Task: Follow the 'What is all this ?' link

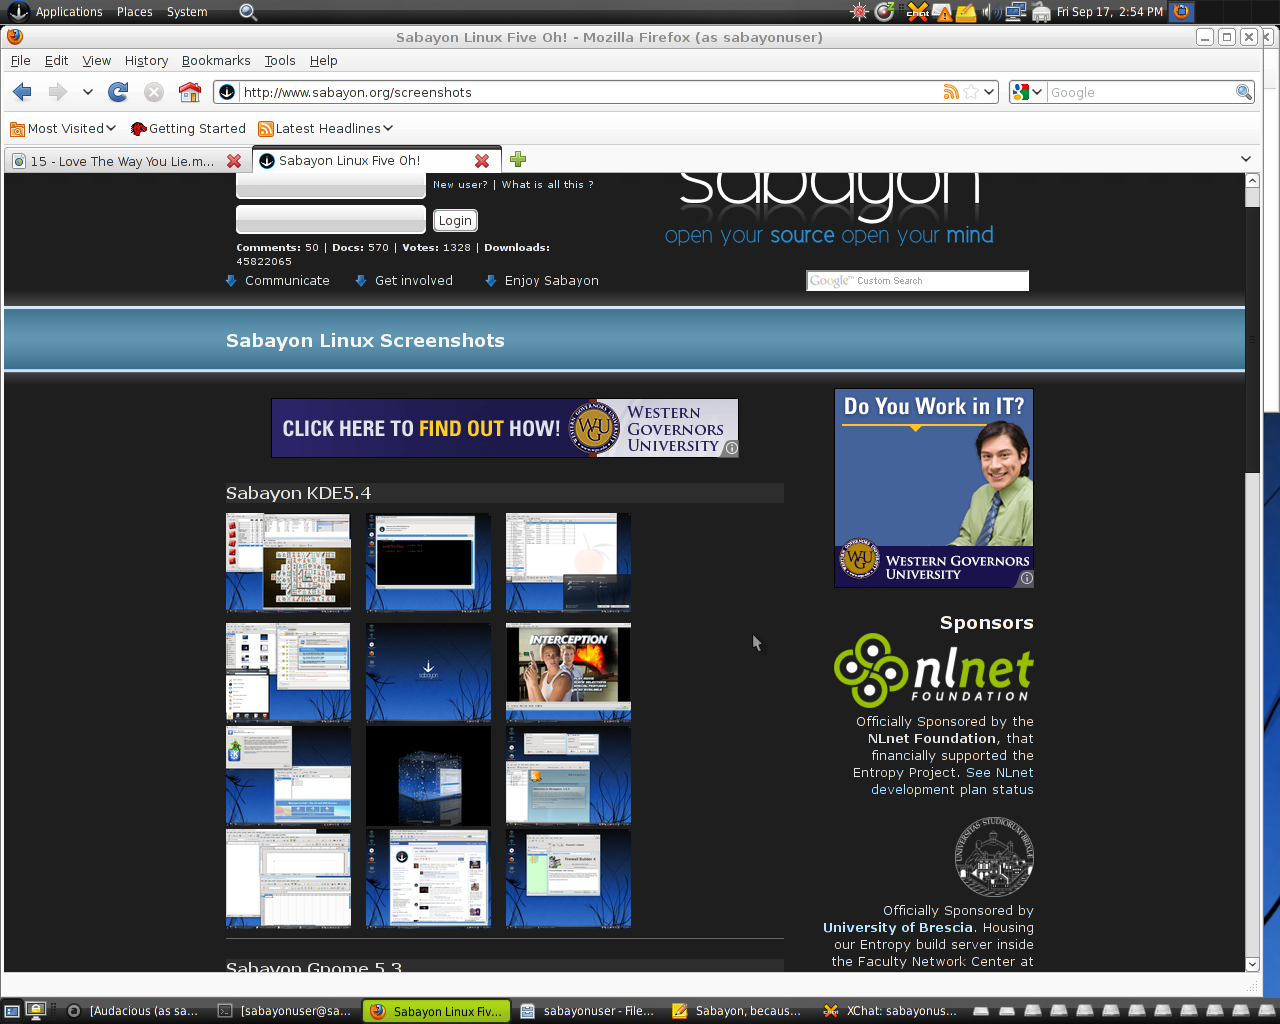Action: 547,185
